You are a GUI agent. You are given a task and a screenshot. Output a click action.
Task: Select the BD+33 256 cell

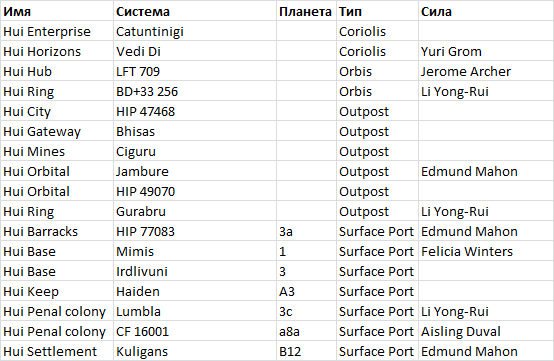195,91
